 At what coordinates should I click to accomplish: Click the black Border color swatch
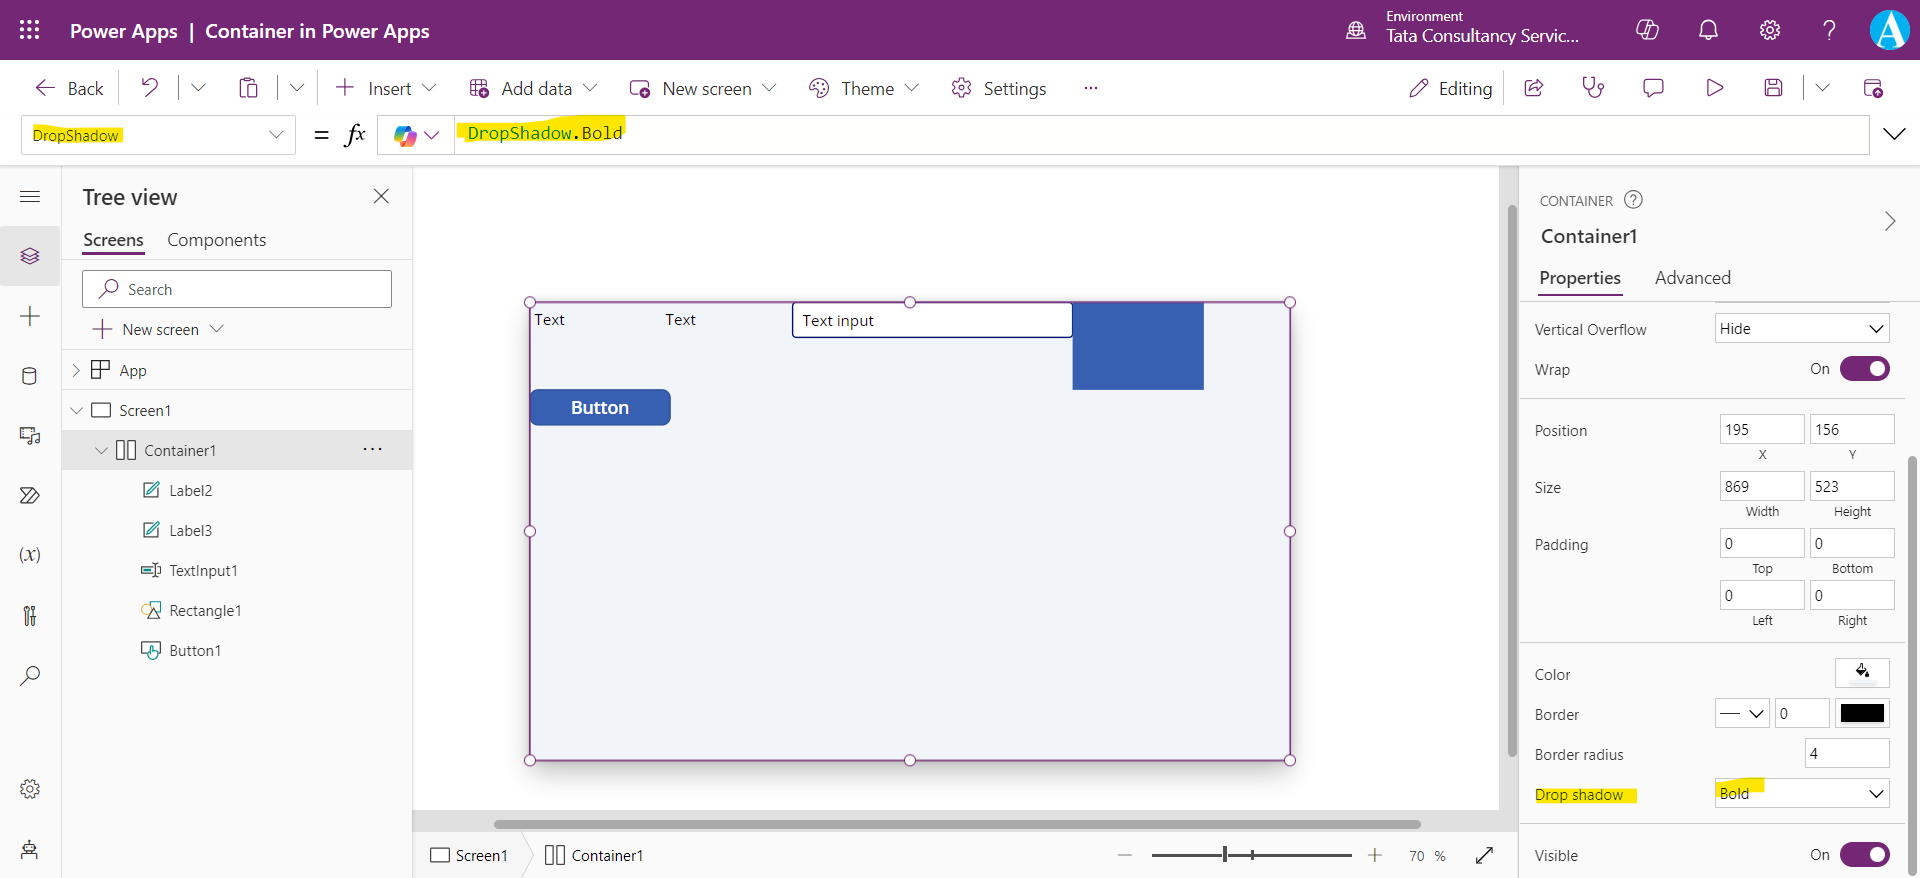(x=1862, y=714)
